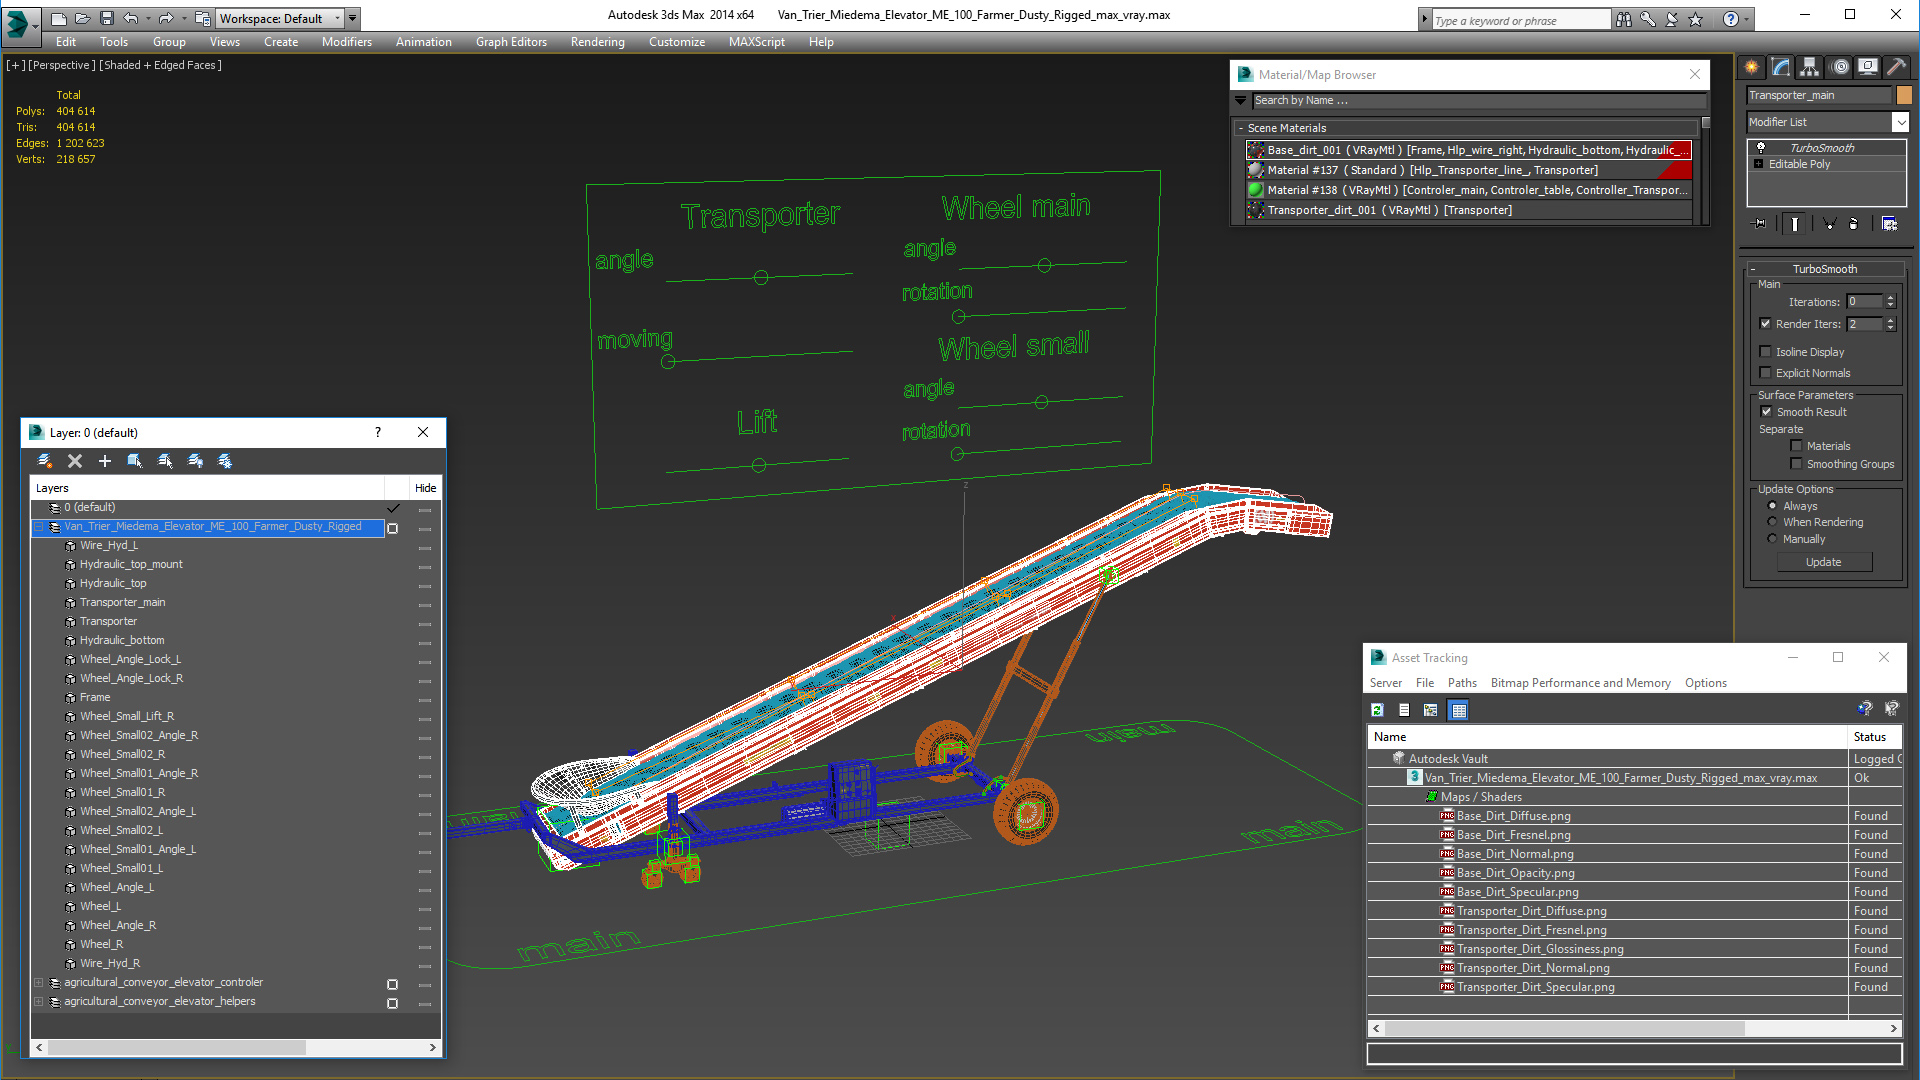Viewport: 1920px width, 1080px height.
Task: Click the Perspective viewport label
Action: tap(62, 65)
